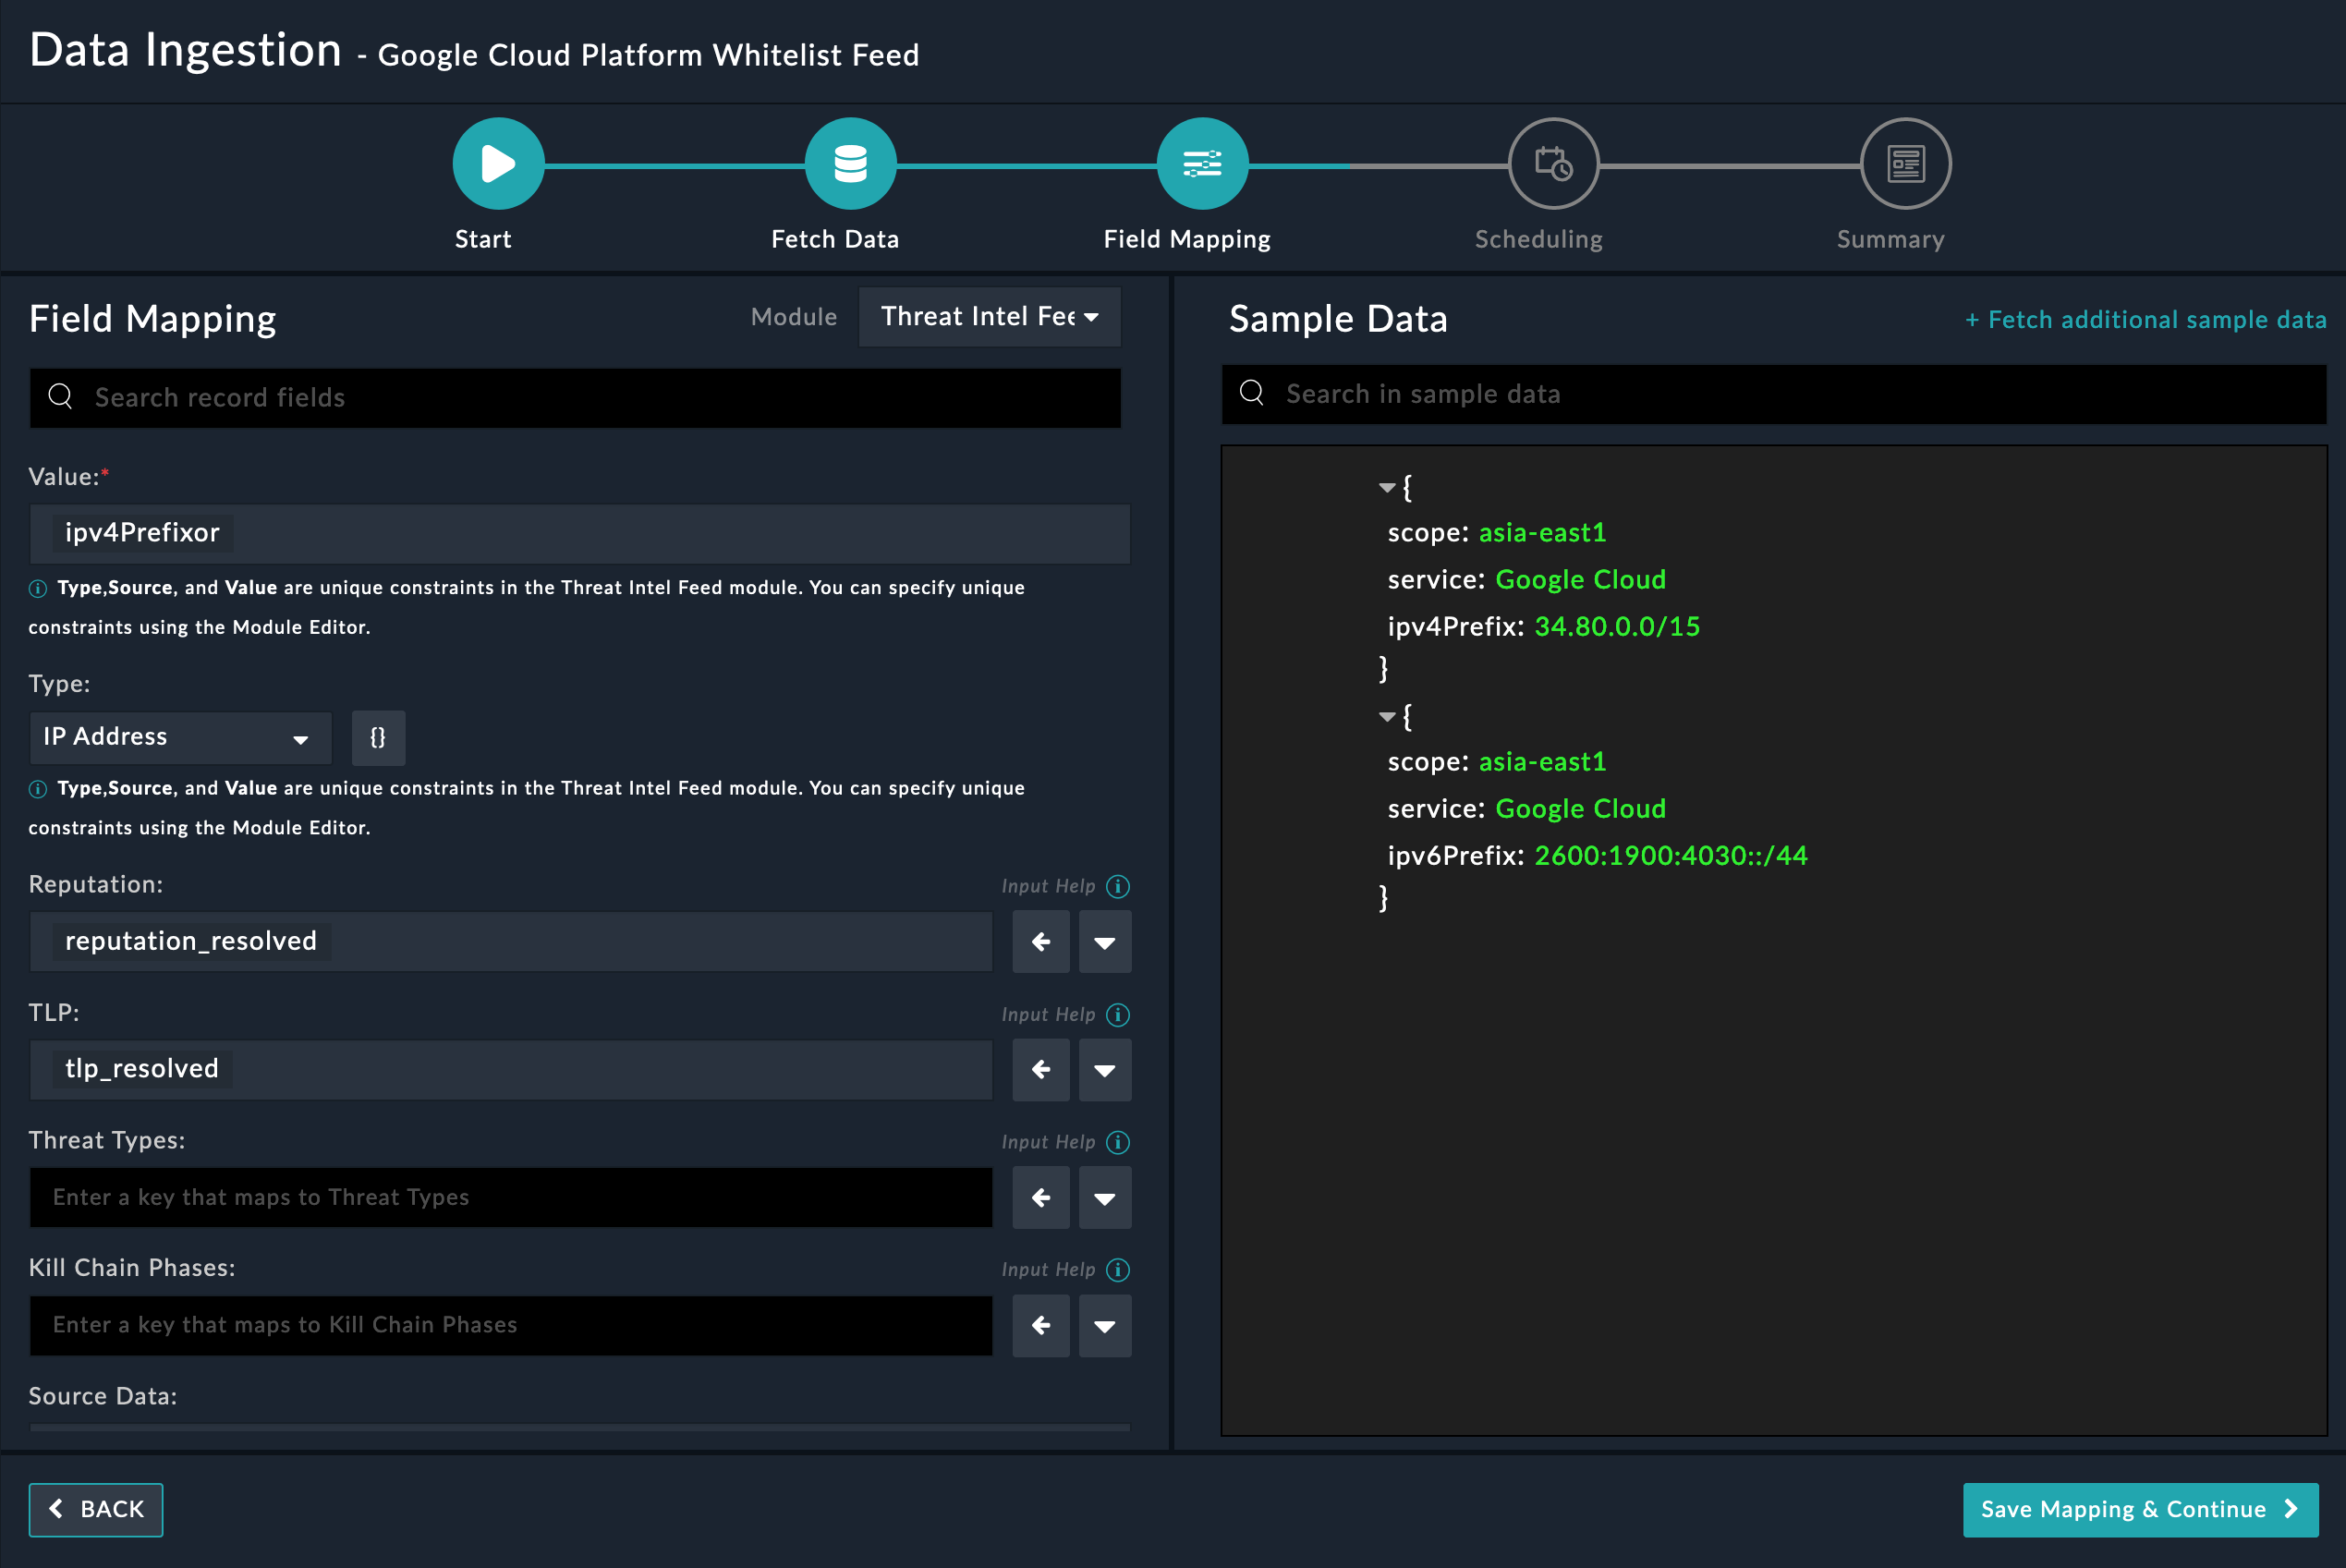Click the Start step play icon
This screenshot has width=2346, height=1568.
(x=498, y=164)
